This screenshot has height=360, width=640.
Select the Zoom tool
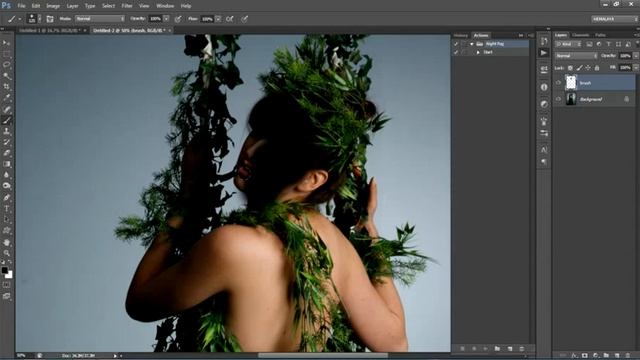point(7,253)
